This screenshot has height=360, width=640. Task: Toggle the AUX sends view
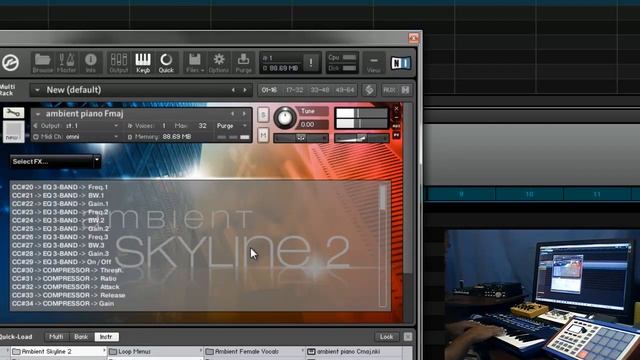click(389, 90)
